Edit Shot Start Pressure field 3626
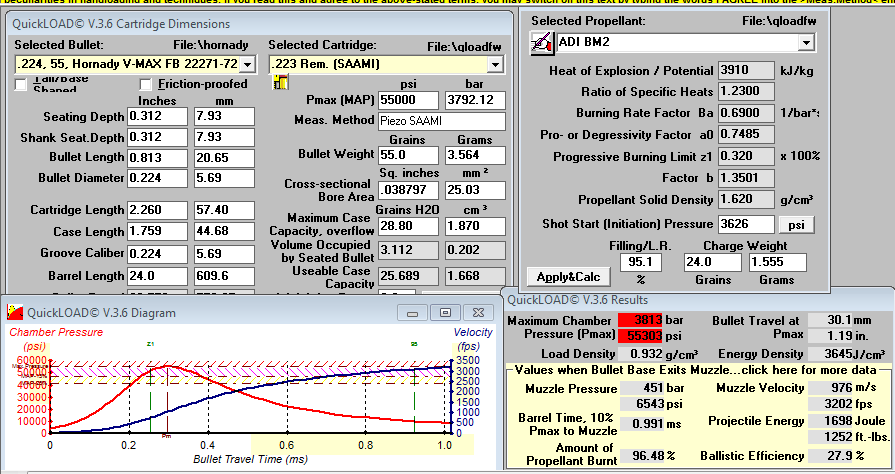The image size is (895, 474). point(746,224)
